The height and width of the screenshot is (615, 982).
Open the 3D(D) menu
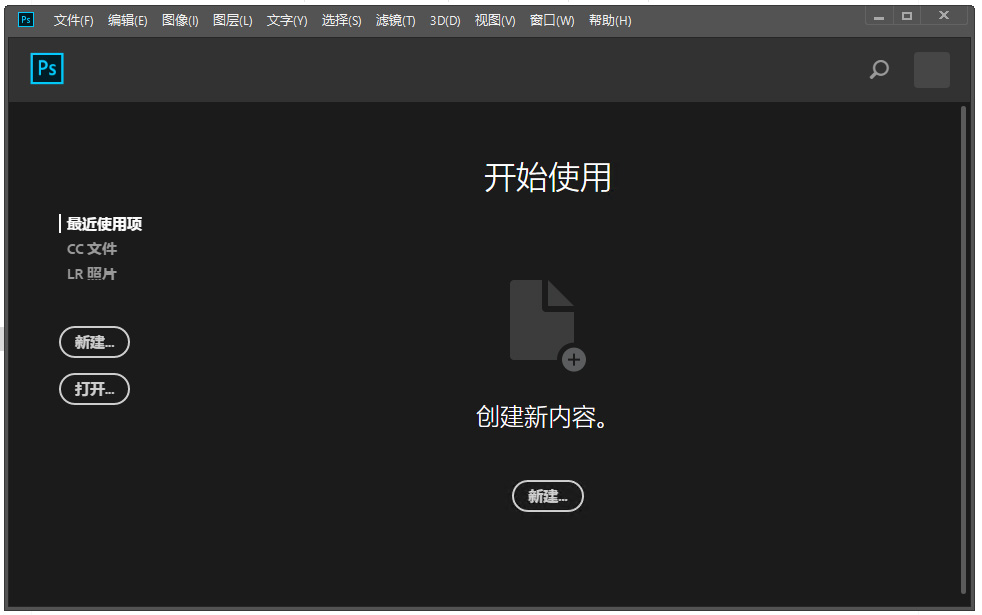[445, 20]
